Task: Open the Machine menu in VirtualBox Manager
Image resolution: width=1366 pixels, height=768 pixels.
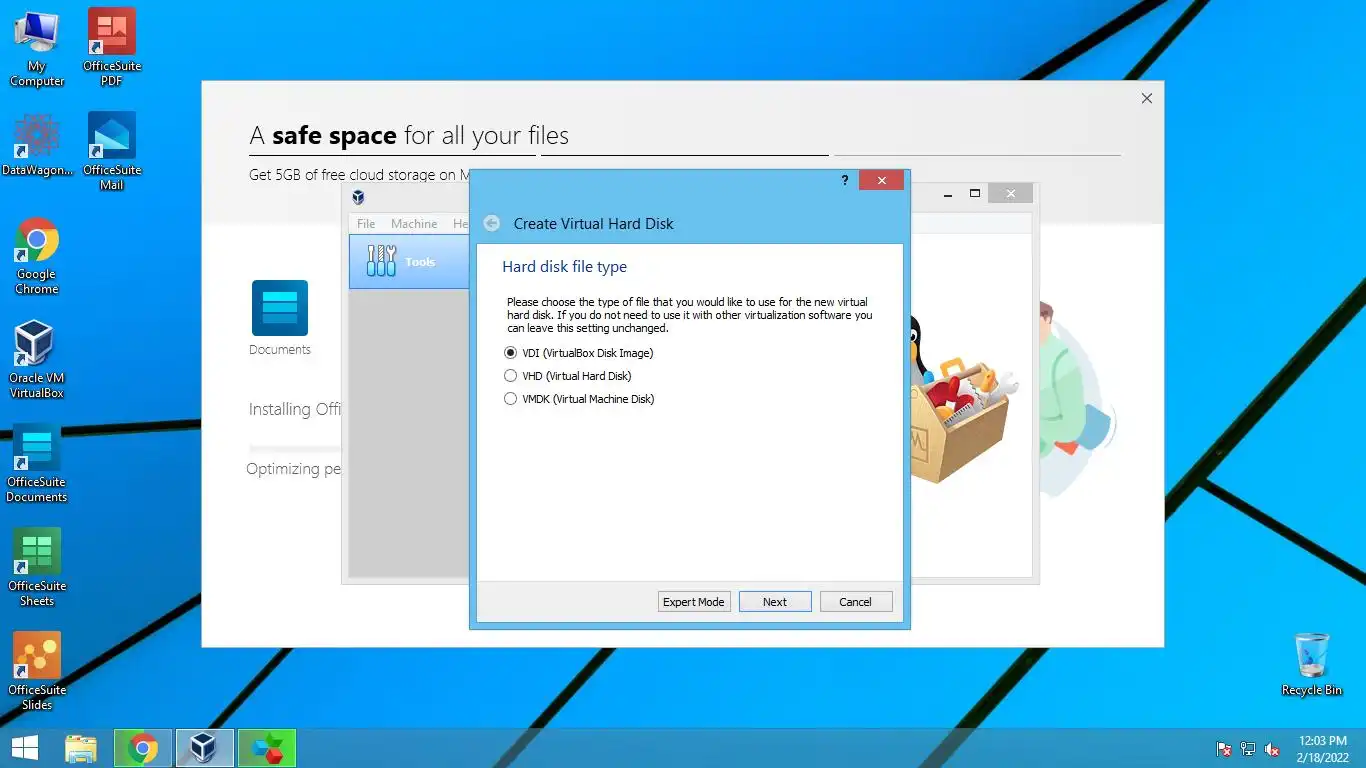Action: pyautogui.click(x=414, y=224)
